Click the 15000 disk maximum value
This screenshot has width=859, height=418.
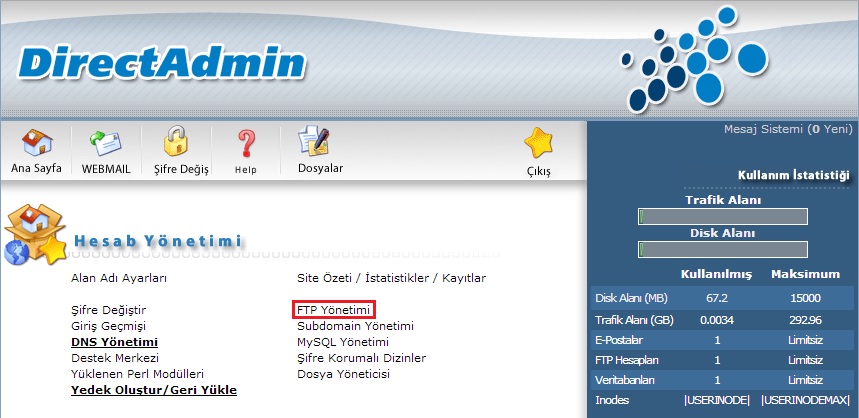(x=805, y=299)
